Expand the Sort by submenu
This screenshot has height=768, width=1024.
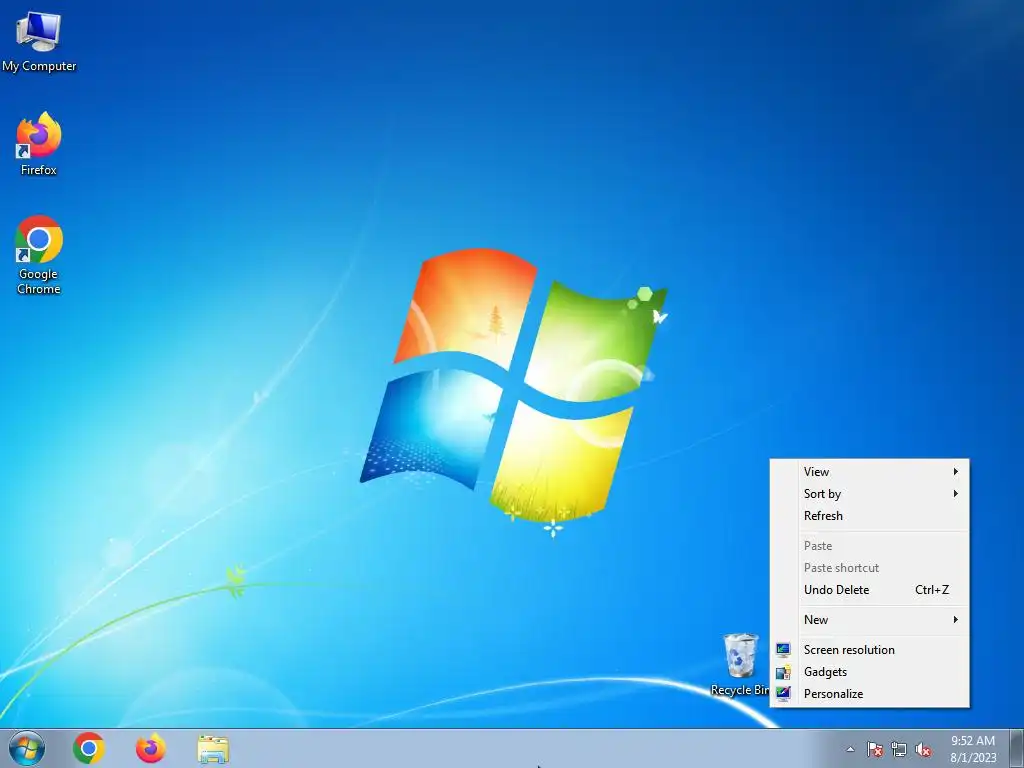point(870,494)
